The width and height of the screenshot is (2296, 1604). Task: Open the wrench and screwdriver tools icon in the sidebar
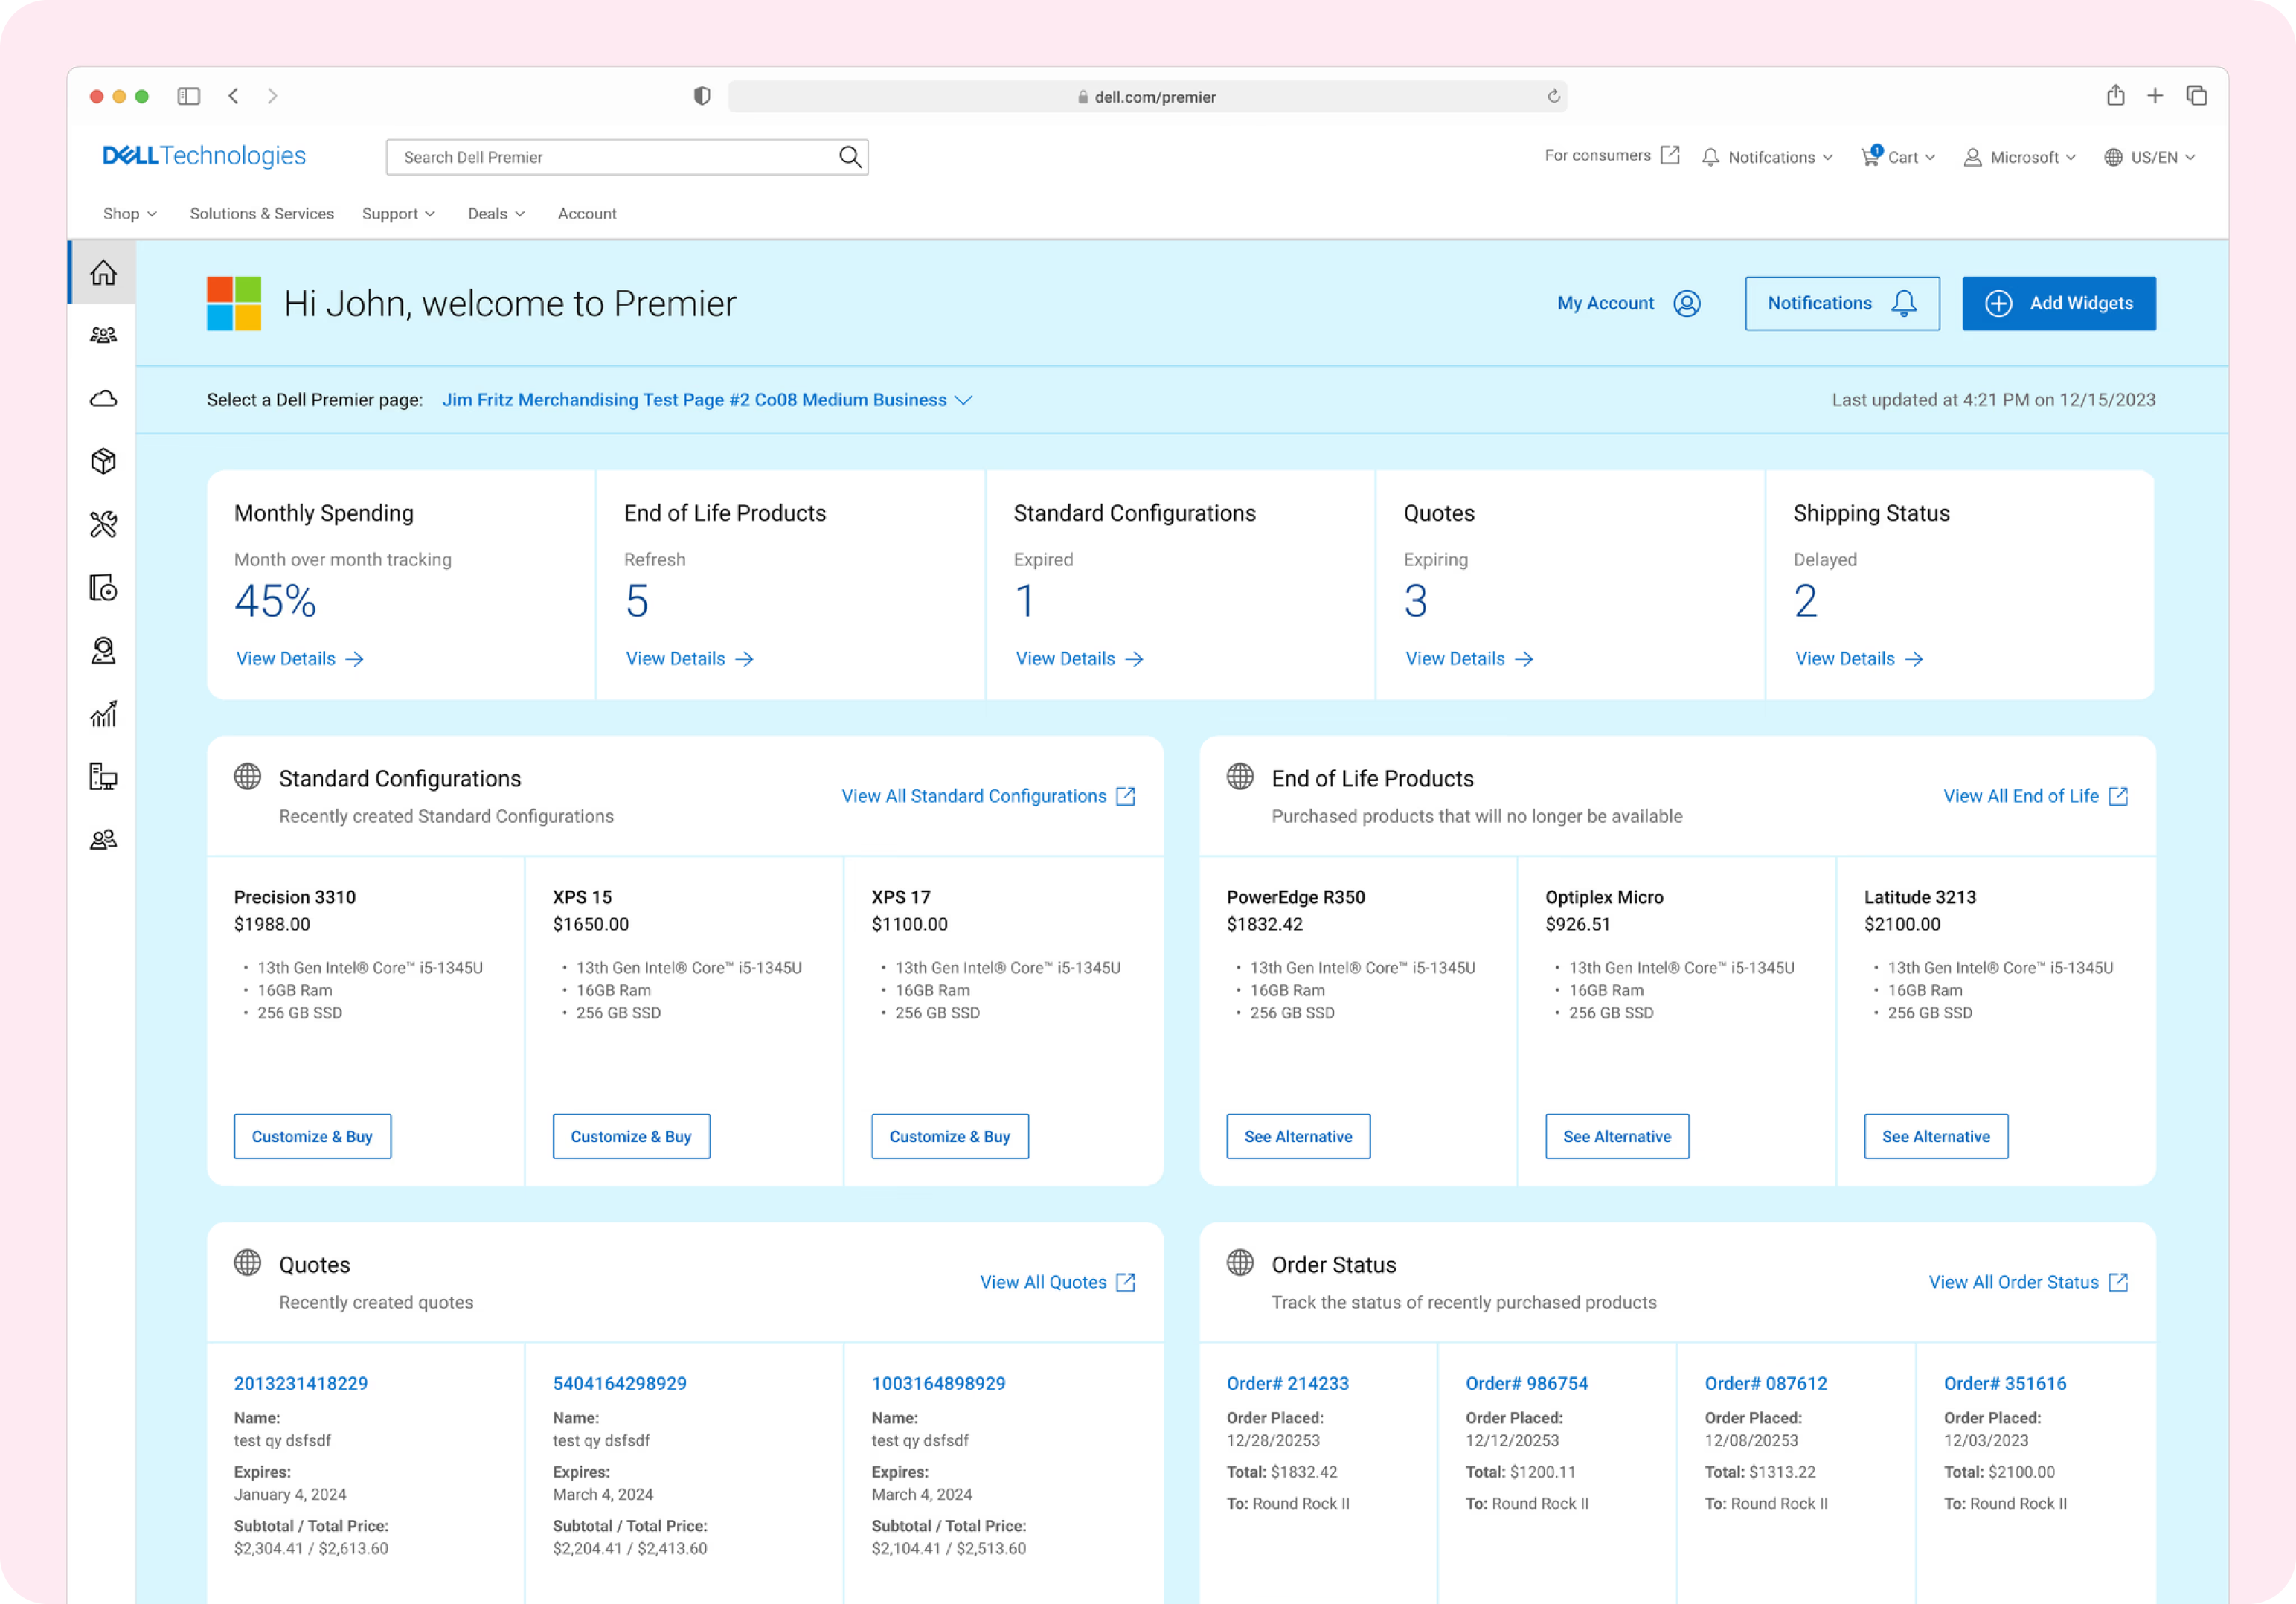pos(103,524)
